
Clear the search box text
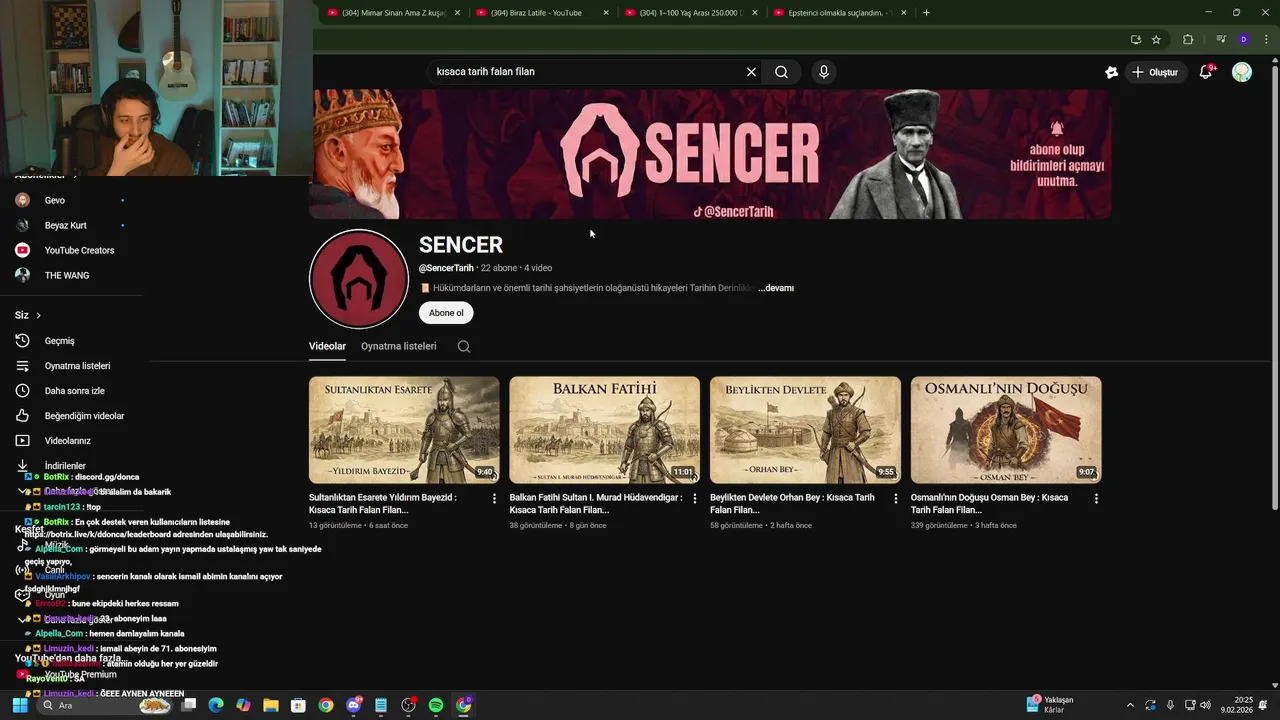(751, 72)
